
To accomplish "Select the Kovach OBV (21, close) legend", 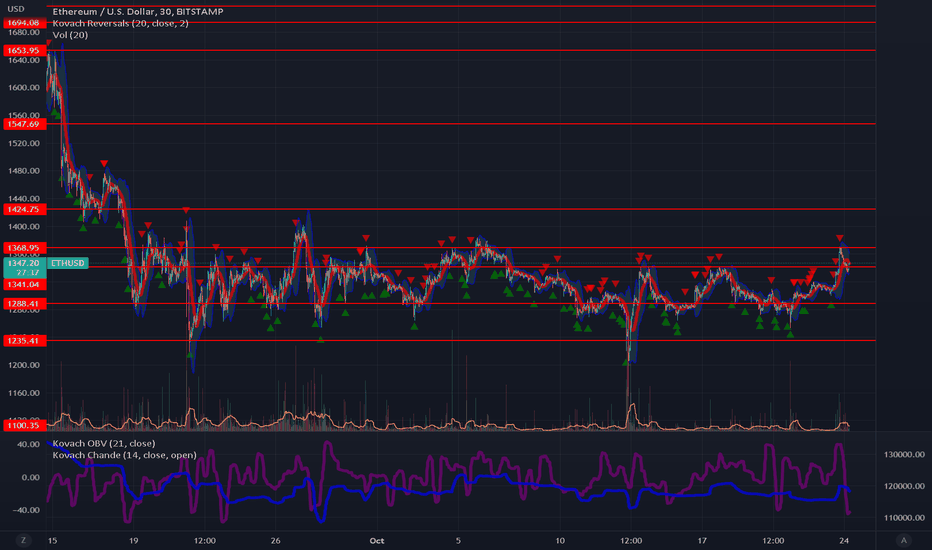I will pyautogui.click(x=104, y=444).
